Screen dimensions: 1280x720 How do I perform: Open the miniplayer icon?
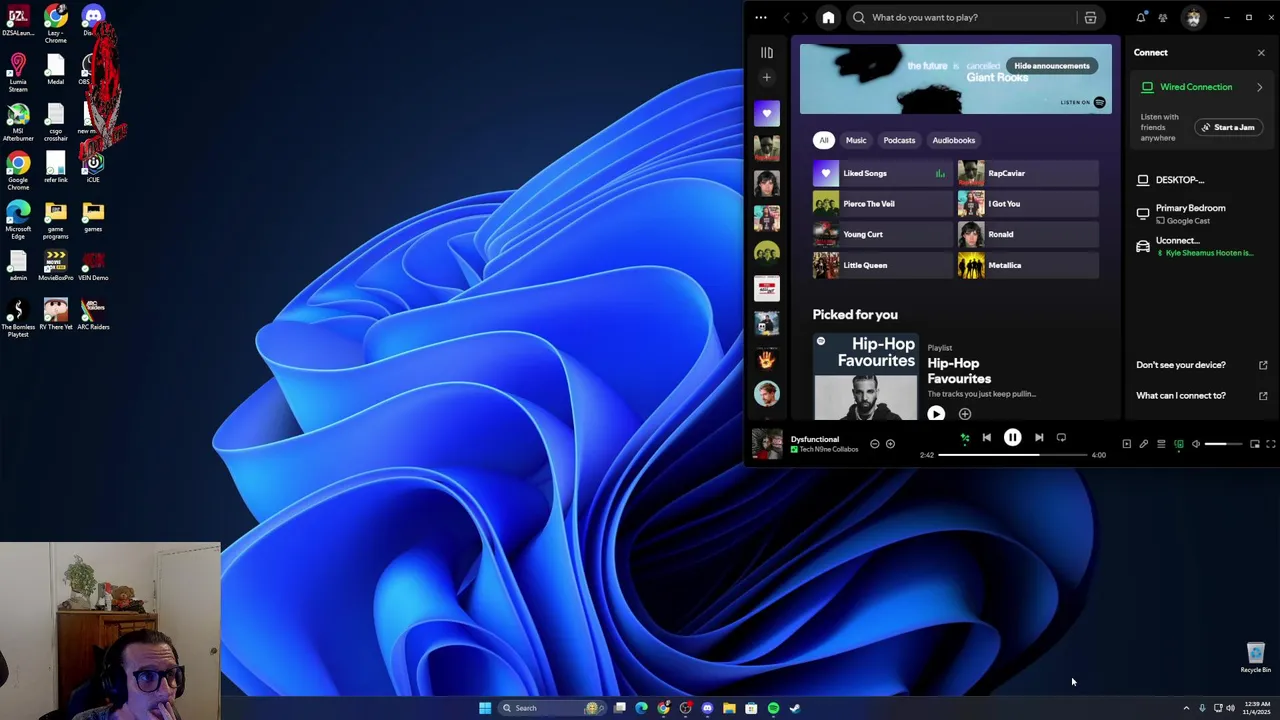[x=1254, y=444]
